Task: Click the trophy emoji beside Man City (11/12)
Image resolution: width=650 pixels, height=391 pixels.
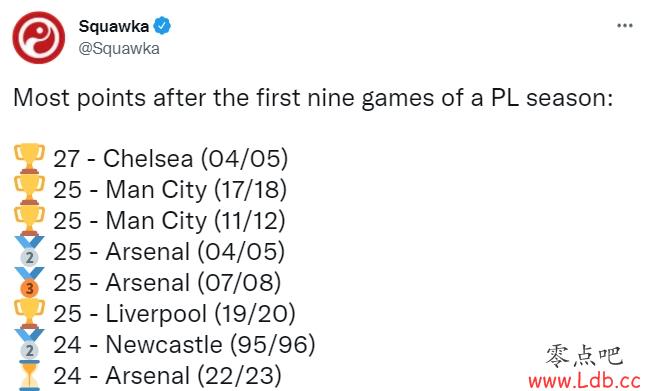Action: pos(29,221)
